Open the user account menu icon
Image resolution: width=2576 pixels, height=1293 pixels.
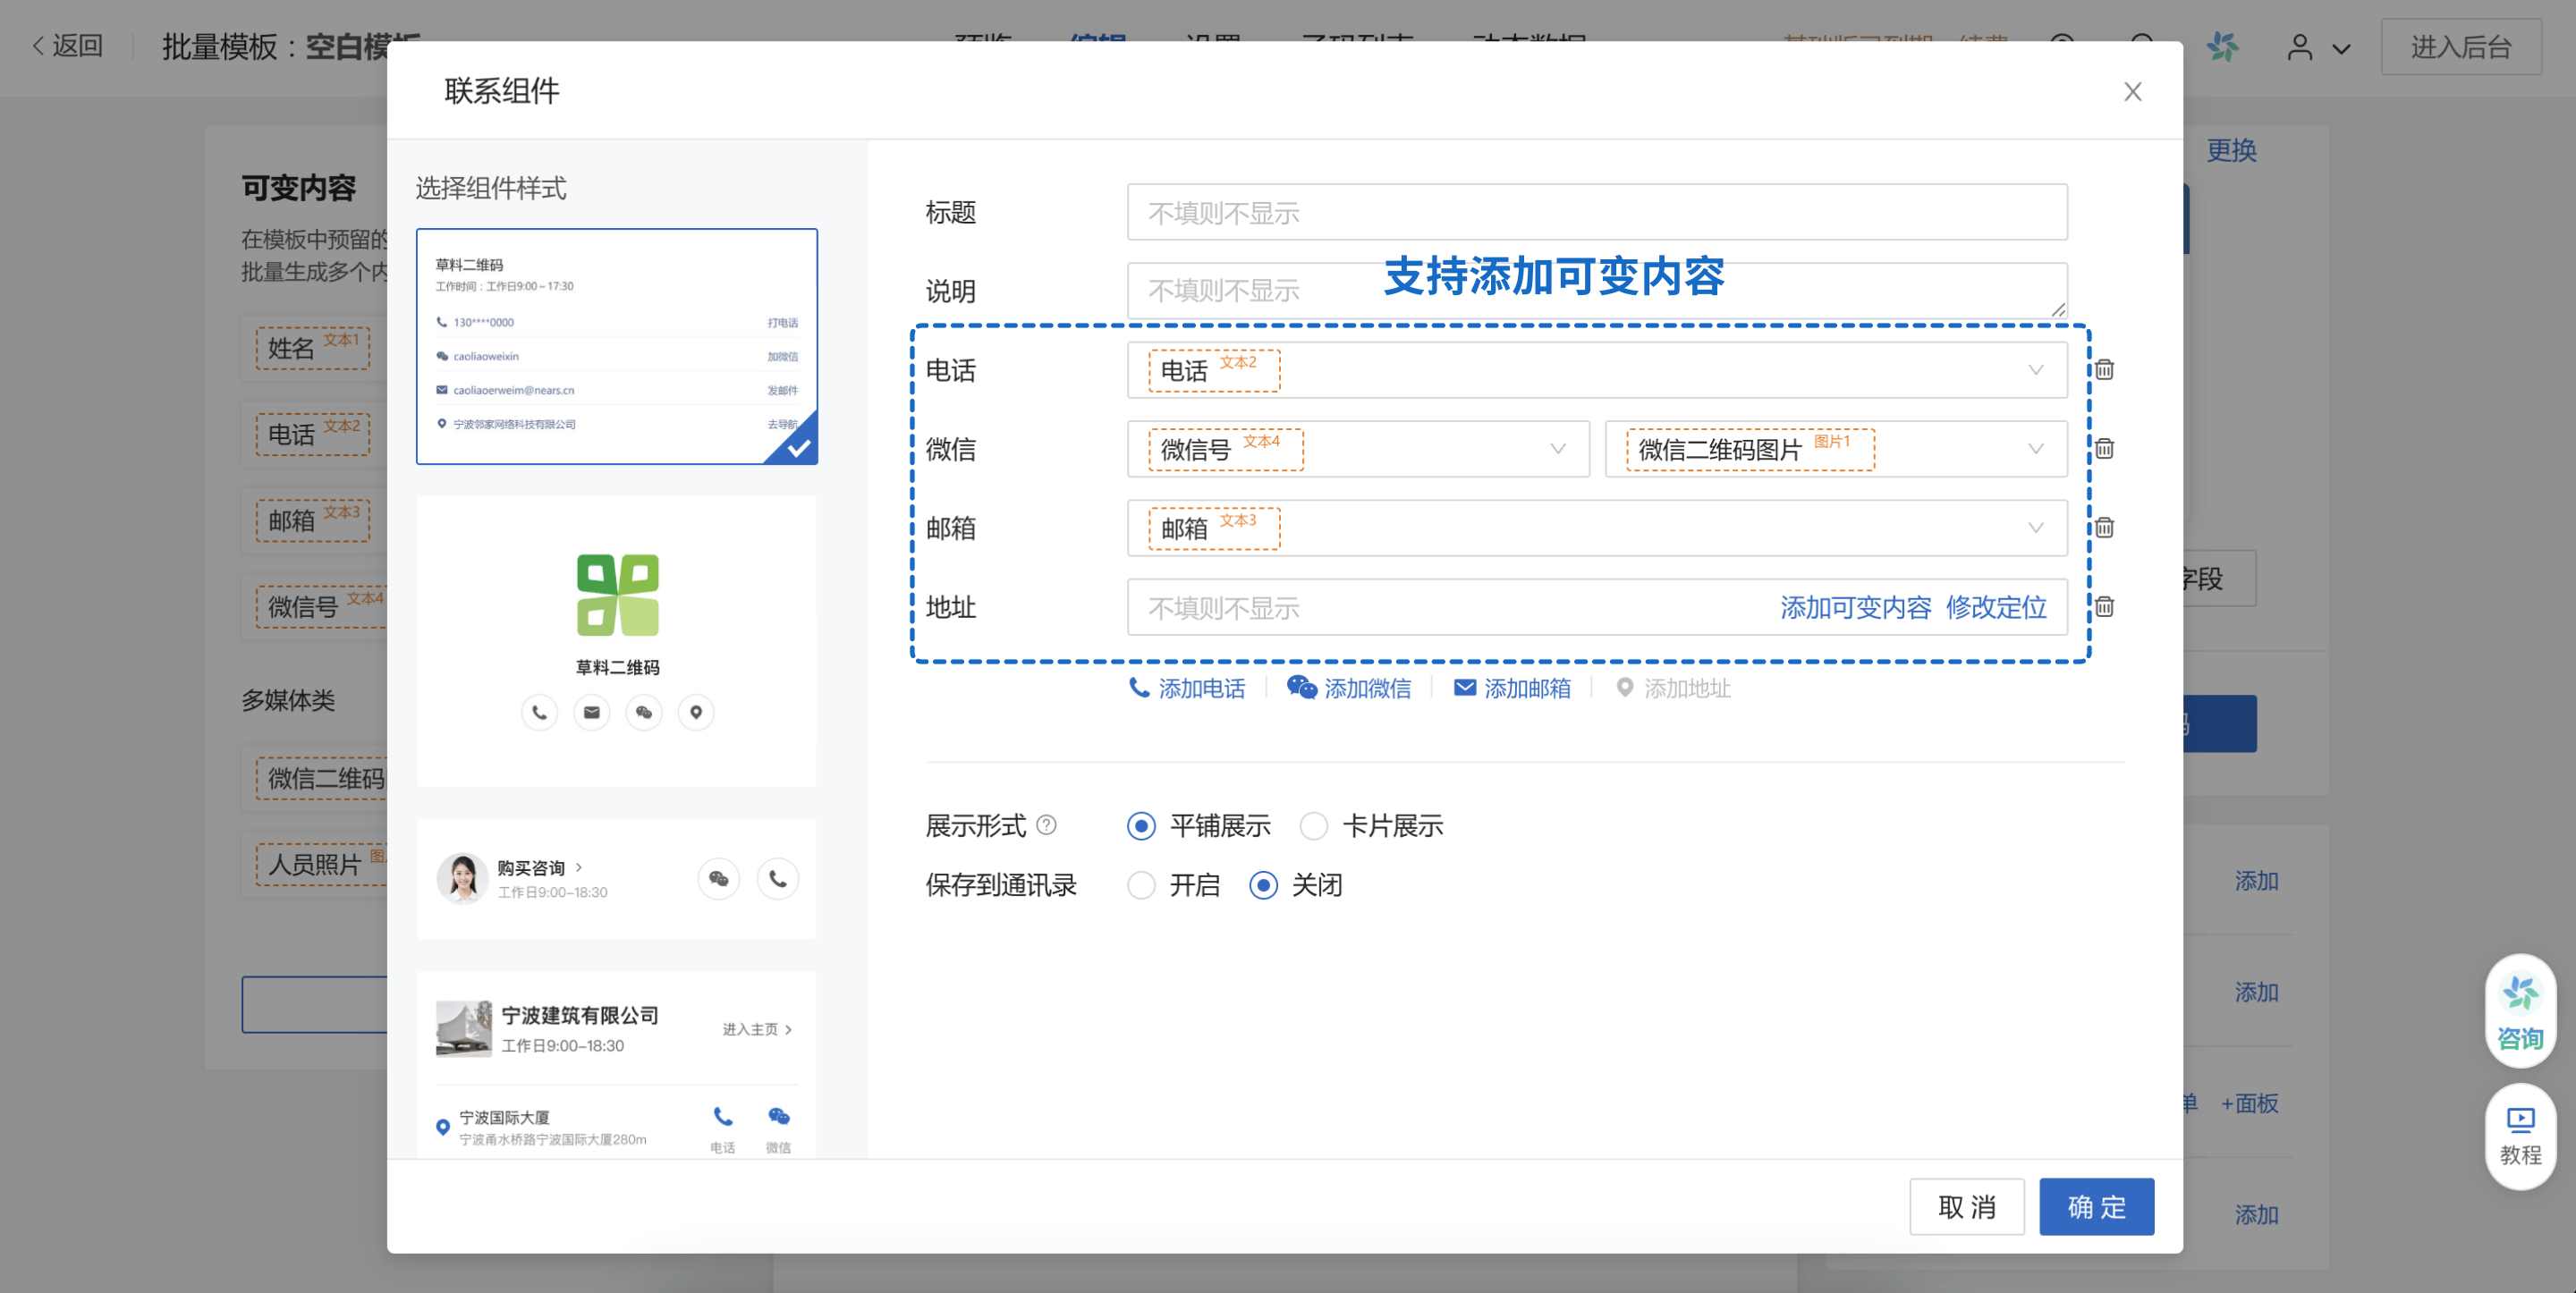click(x=2299, y=47)
